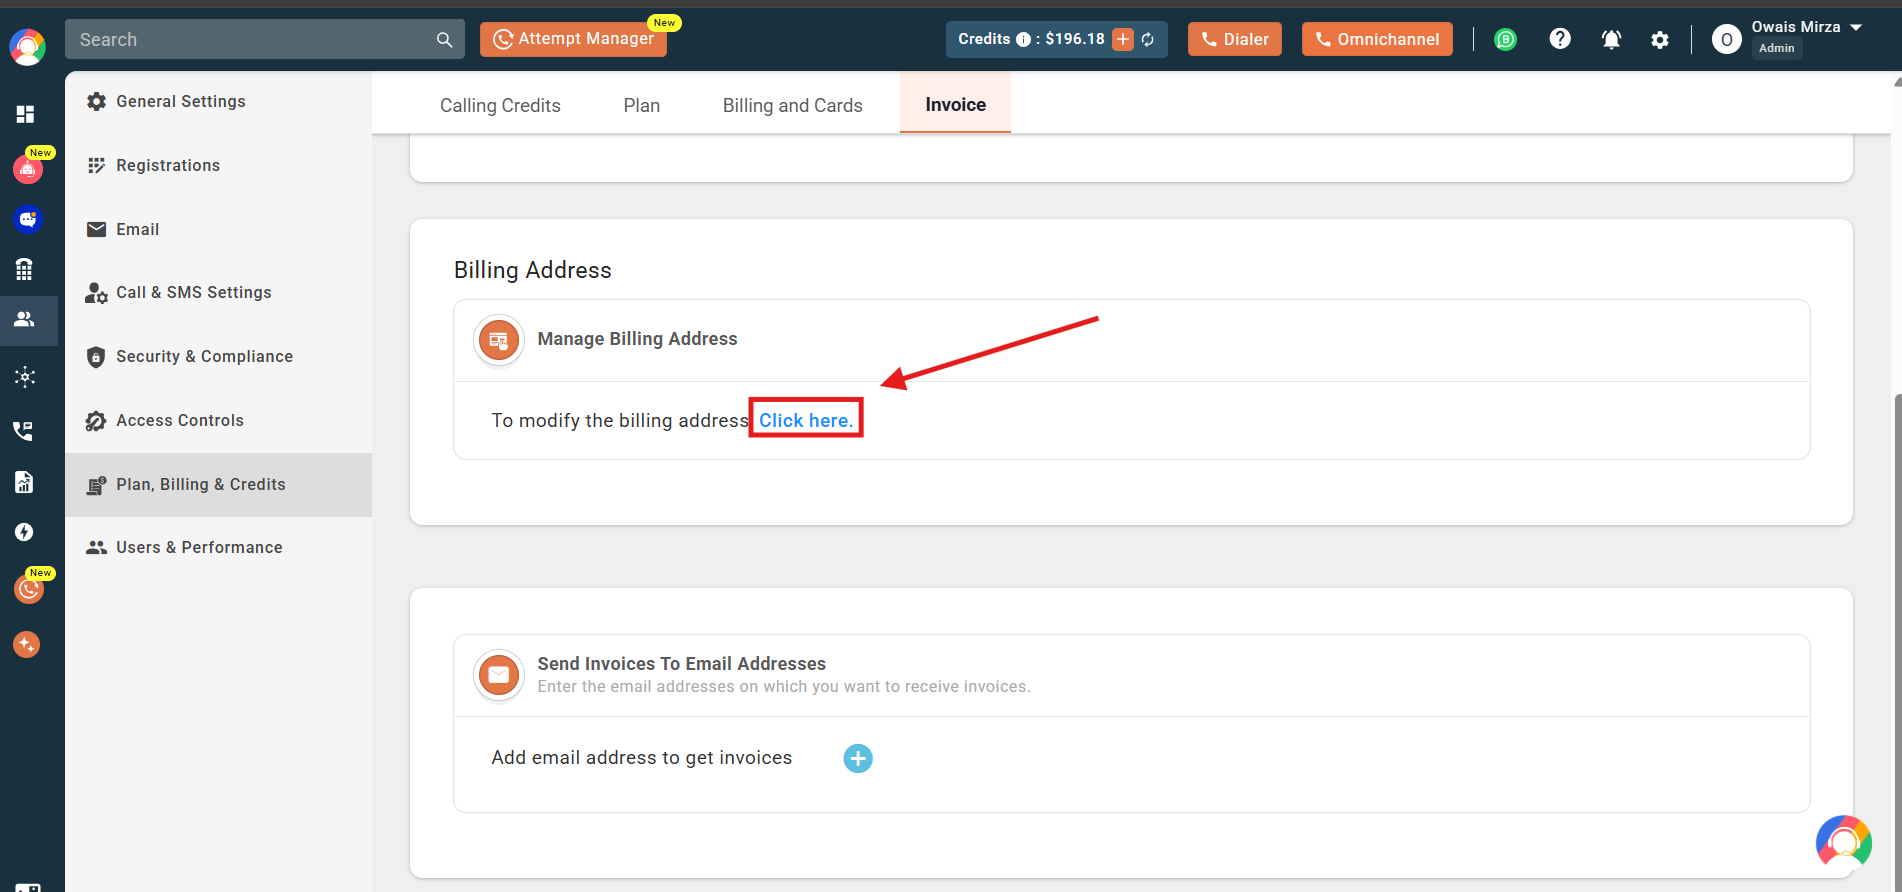Click the Admin role badge
1902x892 pixels.
(x=1777, y=48)
